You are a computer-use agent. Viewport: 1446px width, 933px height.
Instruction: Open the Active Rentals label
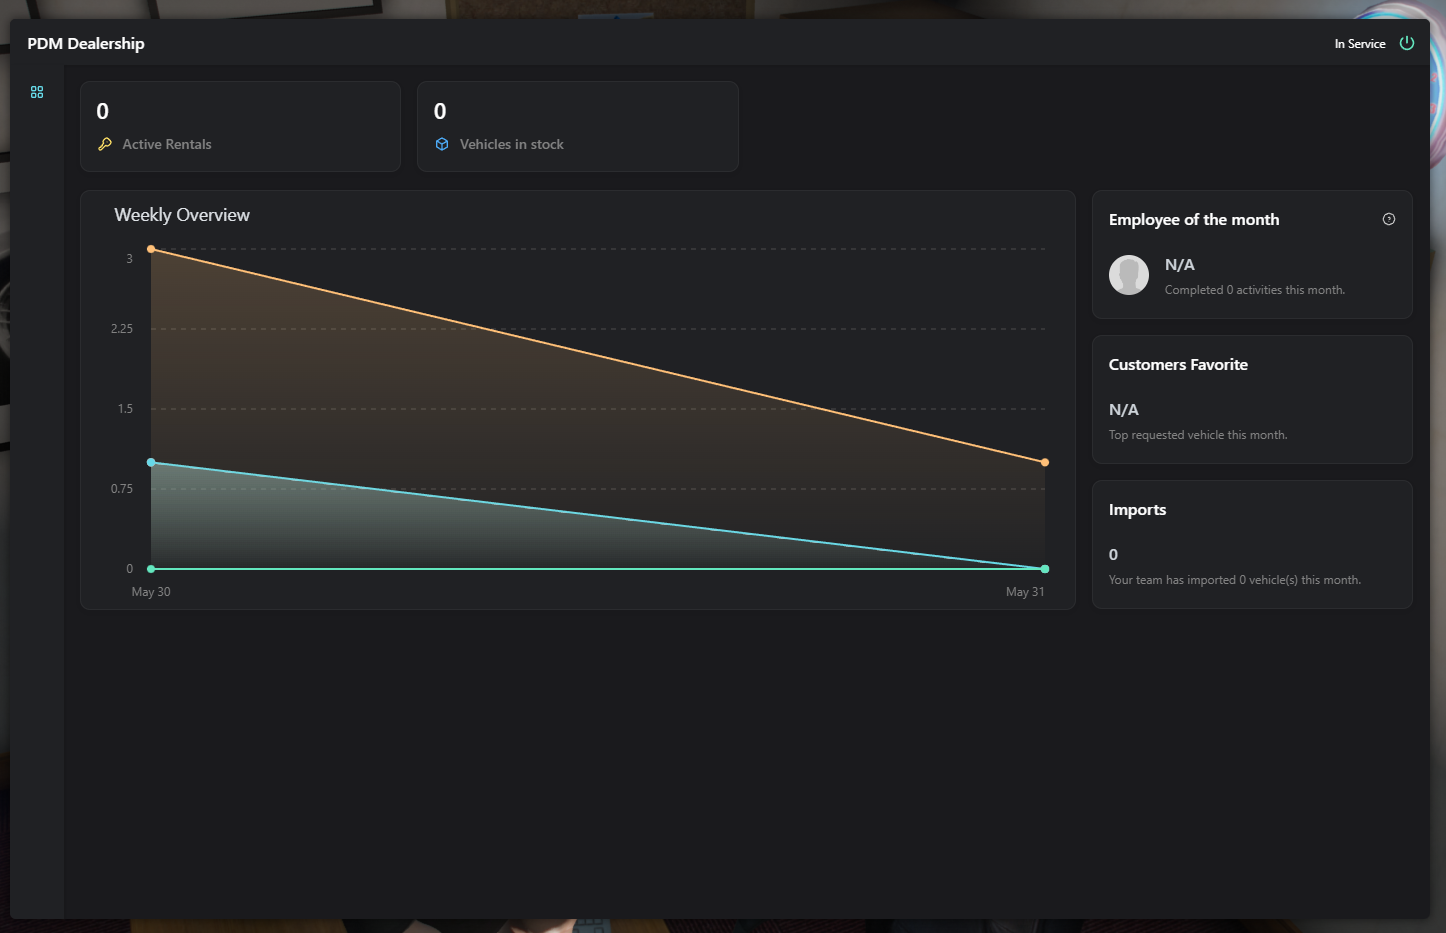(x=167, y=144)
